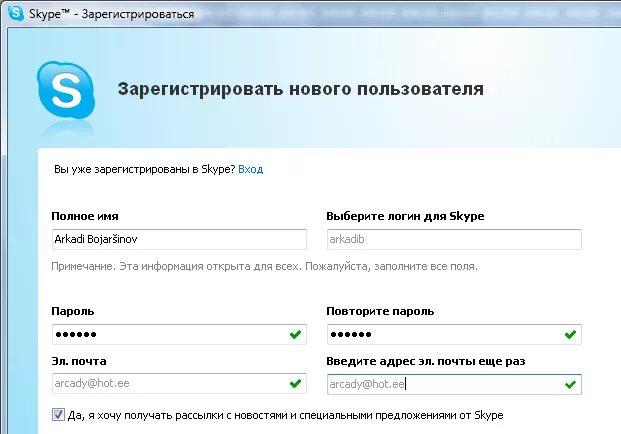Click the Полное имя label
621x434 pixels.
85,216
